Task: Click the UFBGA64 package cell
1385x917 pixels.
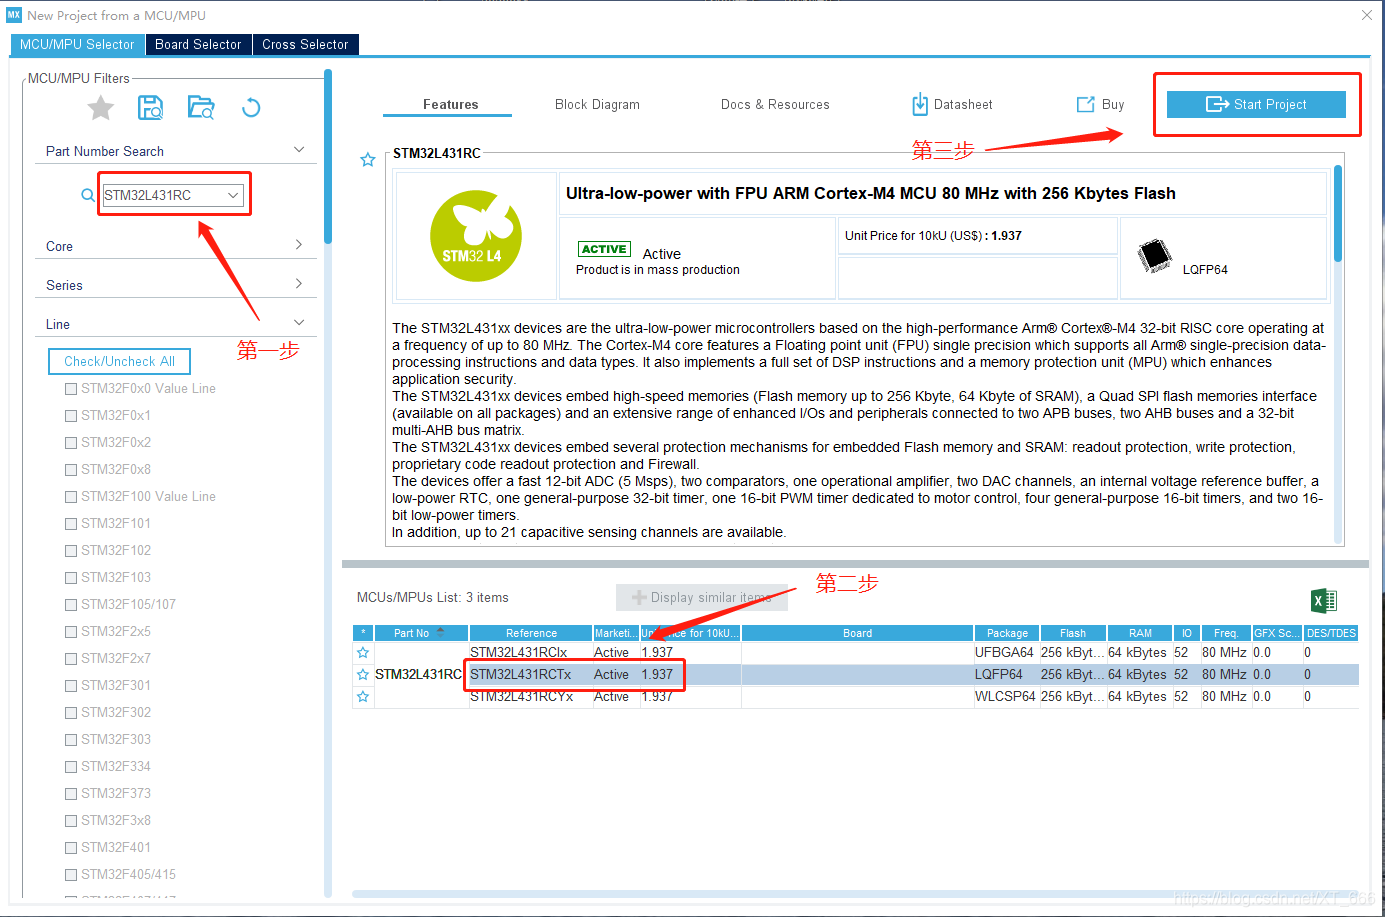Action: [x=1005, y=653]
